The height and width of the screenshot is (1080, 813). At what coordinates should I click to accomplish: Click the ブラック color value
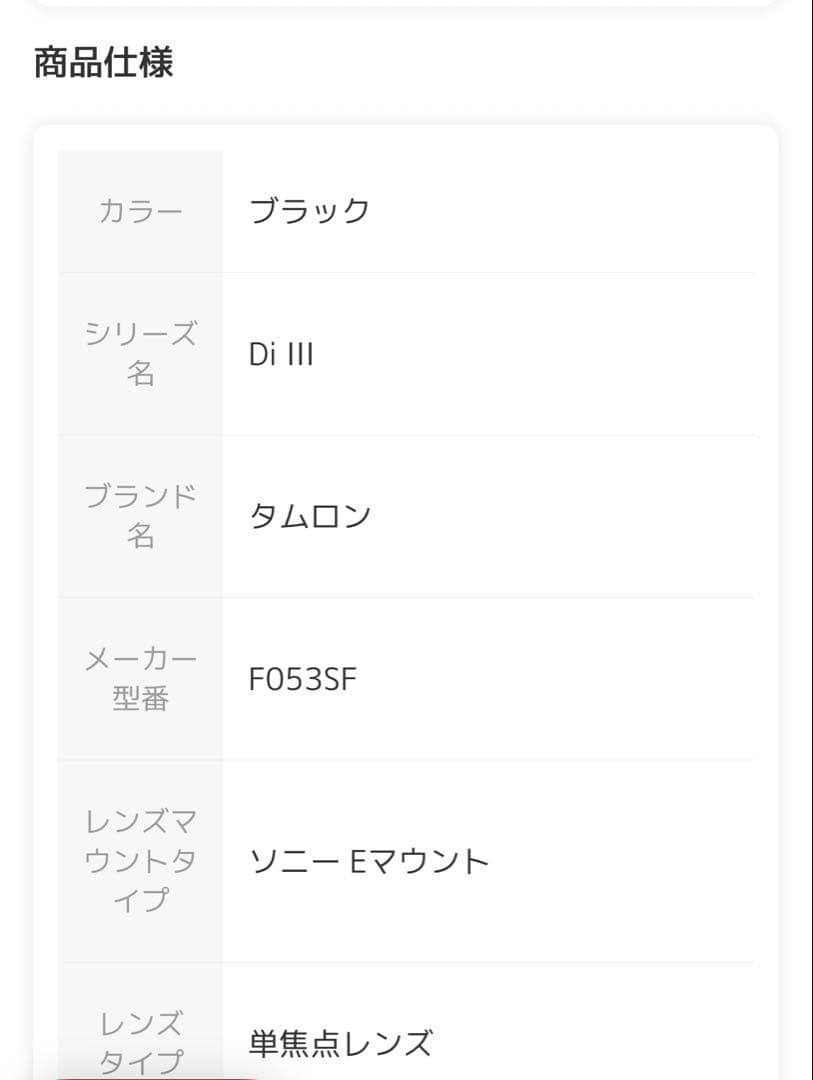click(x=309, y=211)
